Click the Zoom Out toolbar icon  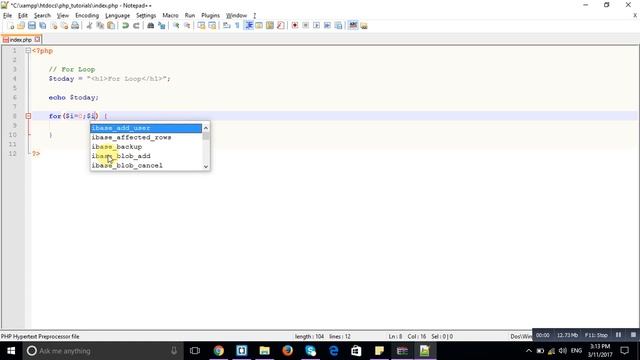(x=187, y=26)
